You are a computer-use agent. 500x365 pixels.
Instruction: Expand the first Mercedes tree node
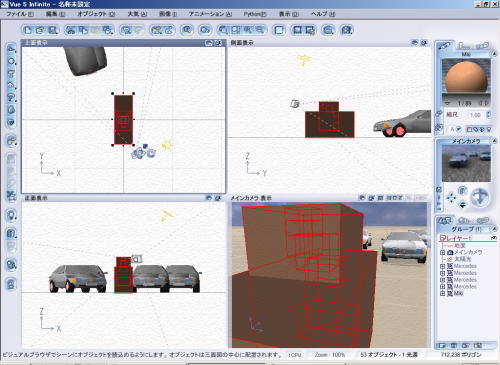coord(442,266)
